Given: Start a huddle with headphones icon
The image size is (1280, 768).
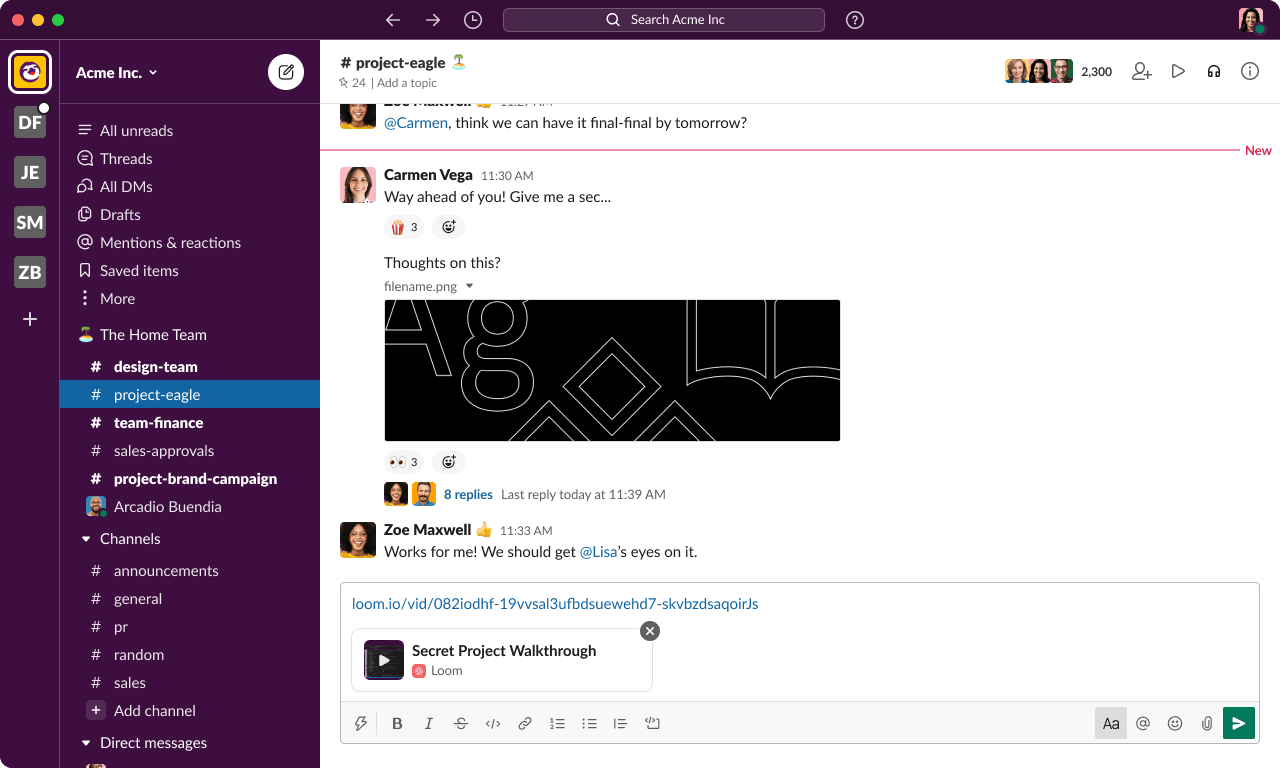Looking at the screenshot, I should pos(1214,71).
